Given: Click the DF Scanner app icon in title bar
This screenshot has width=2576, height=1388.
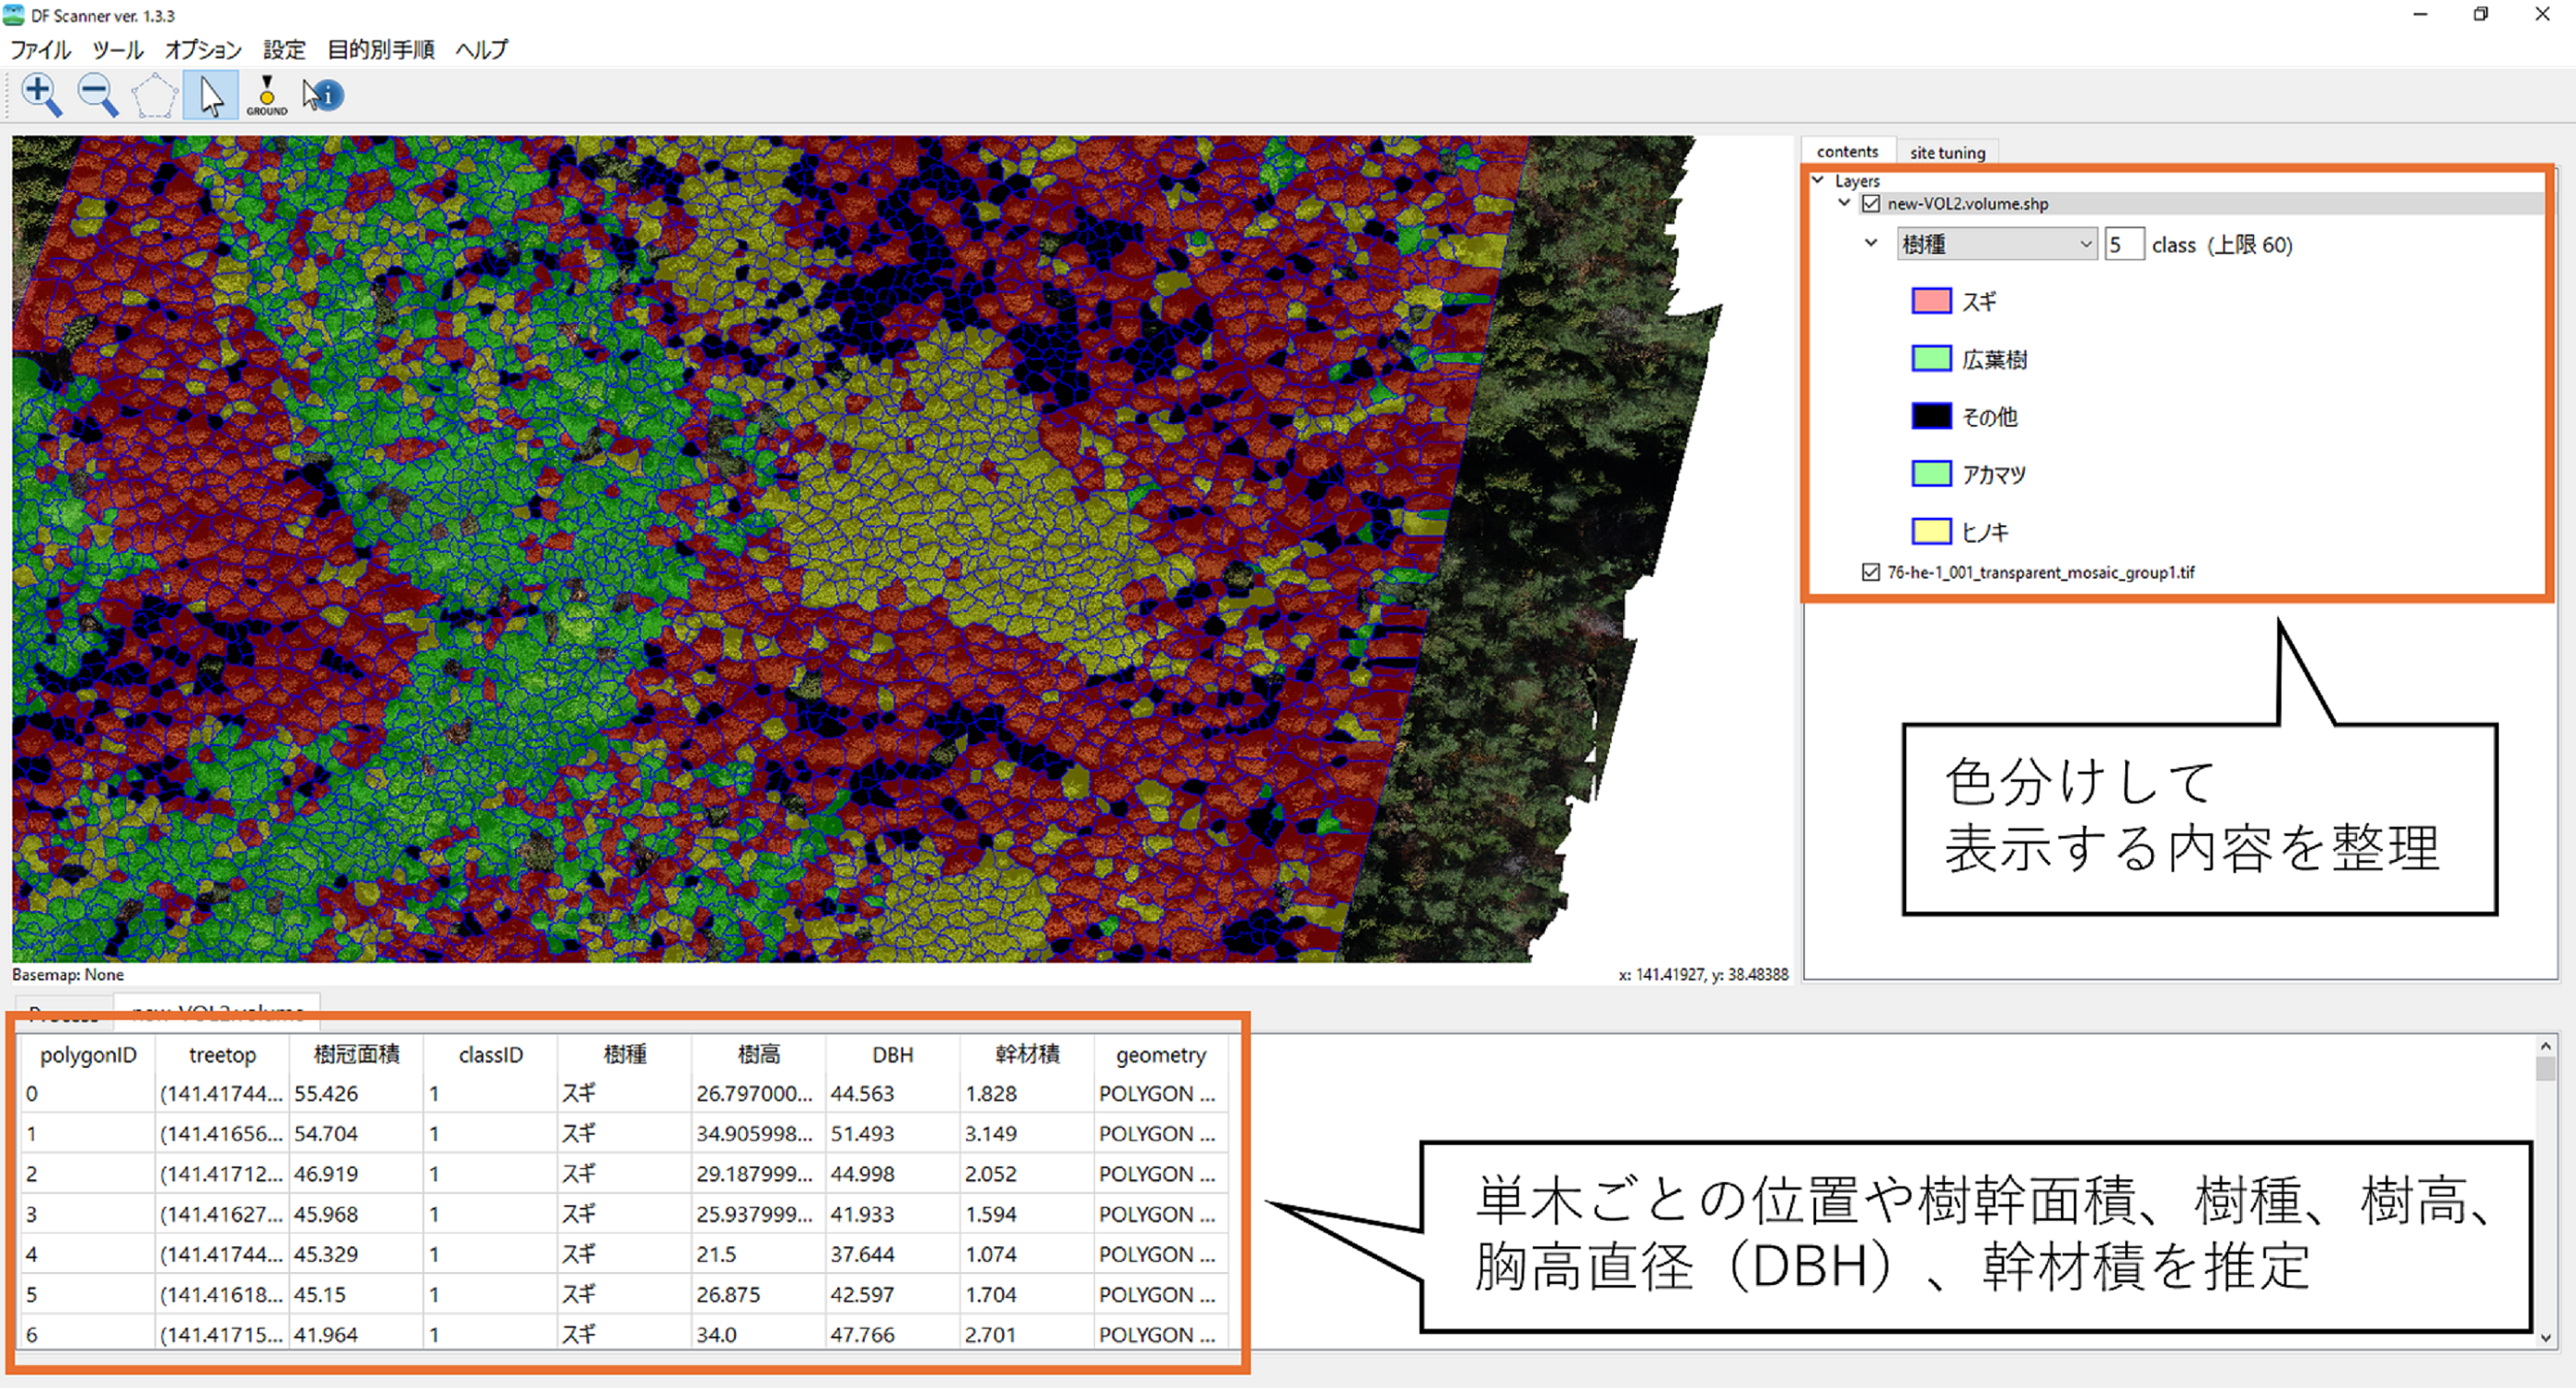Looking at the screenshot, I should 14,15.
